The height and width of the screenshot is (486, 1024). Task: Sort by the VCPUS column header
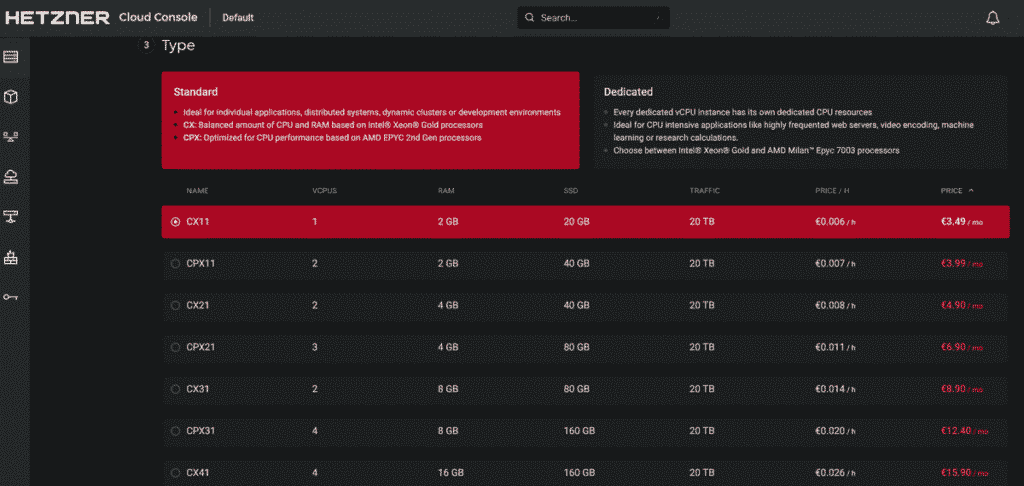(325, 191)
